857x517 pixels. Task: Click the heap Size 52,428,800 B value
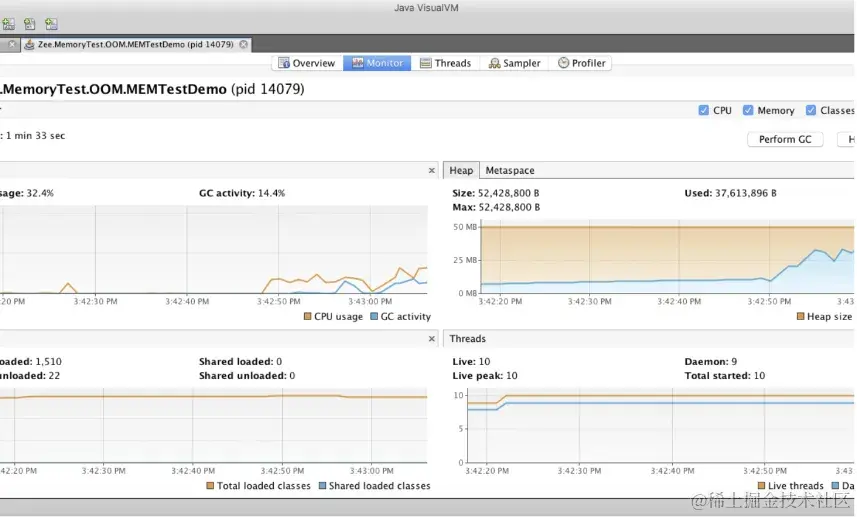click(509, 193)
